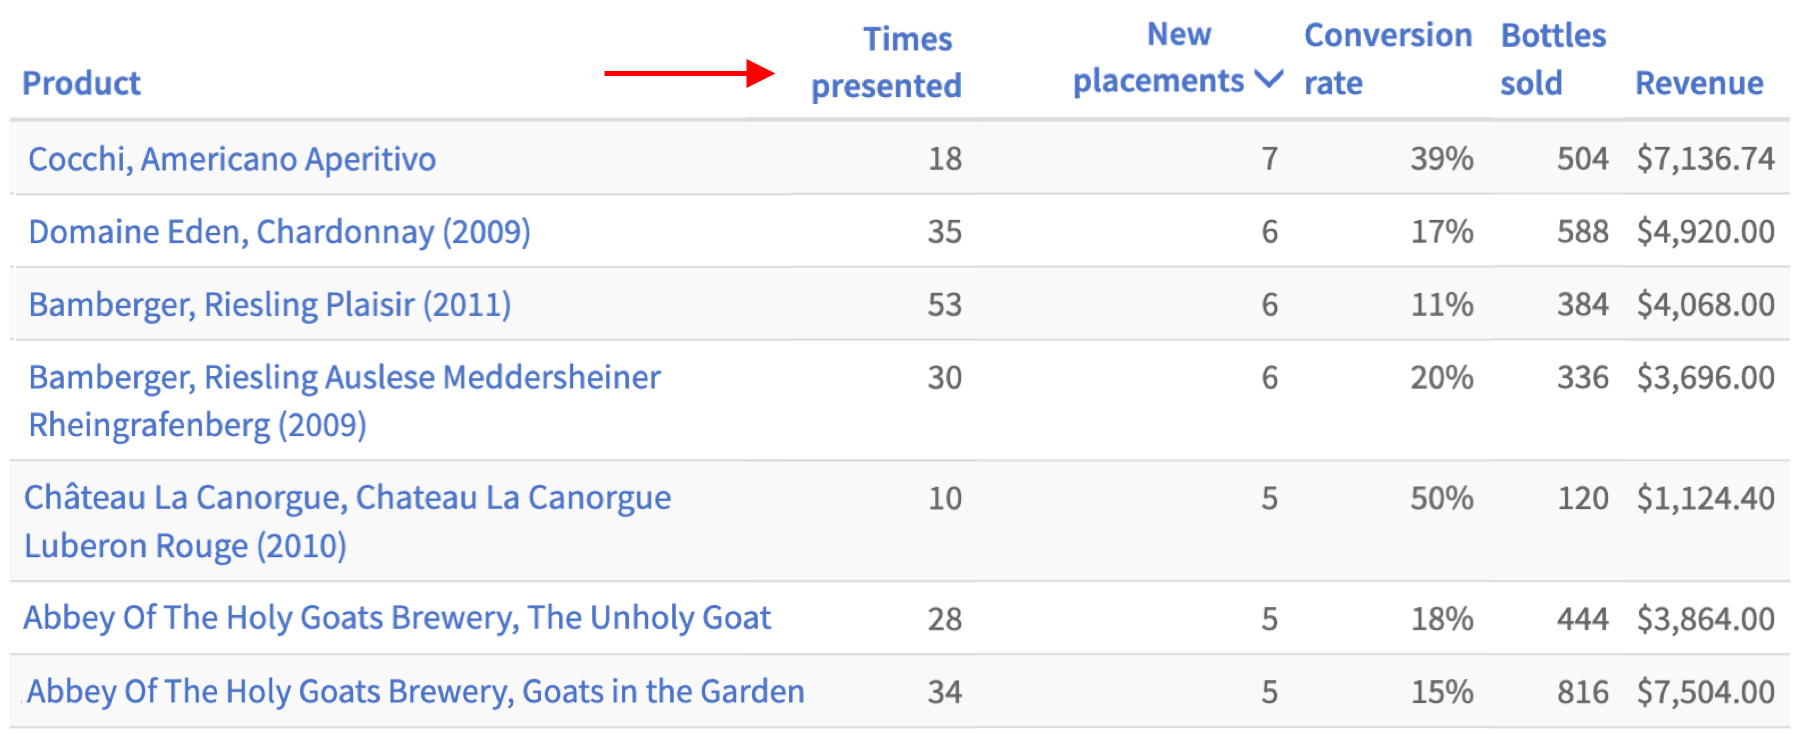The image size is (1796, 734).
Task: Open Bamberger, Riesling Plaisir (2011) link
Action: pos(269,305)
